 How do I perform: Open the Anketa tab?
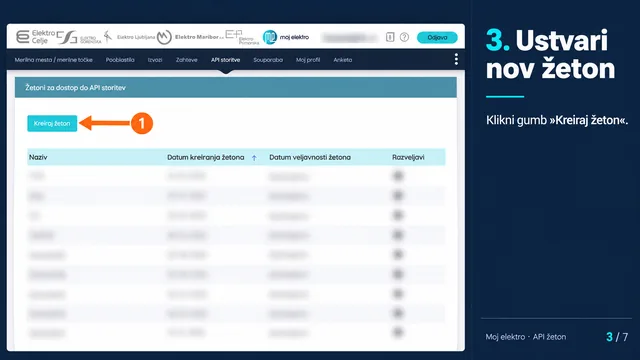coord(342,60)
